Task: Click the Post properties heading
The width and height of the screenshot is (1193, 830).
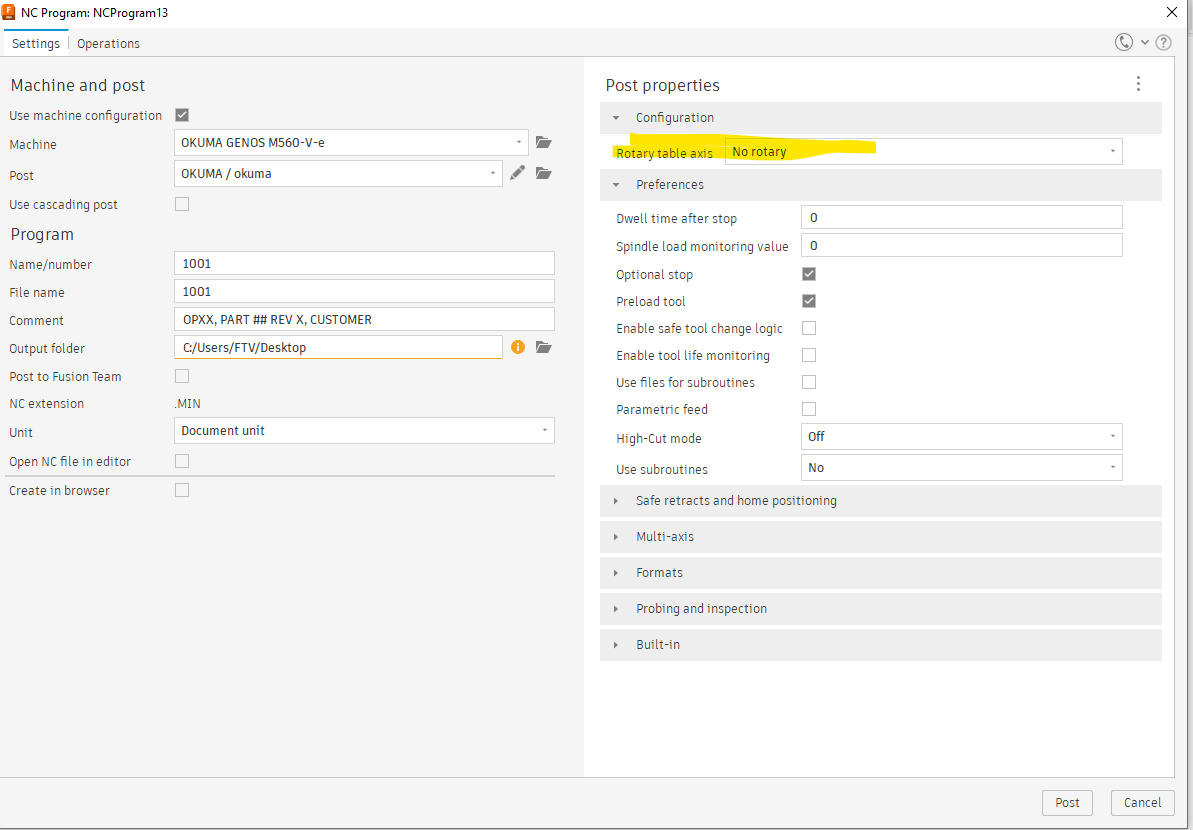Action: pyautogui.click(x=663, y=85)
